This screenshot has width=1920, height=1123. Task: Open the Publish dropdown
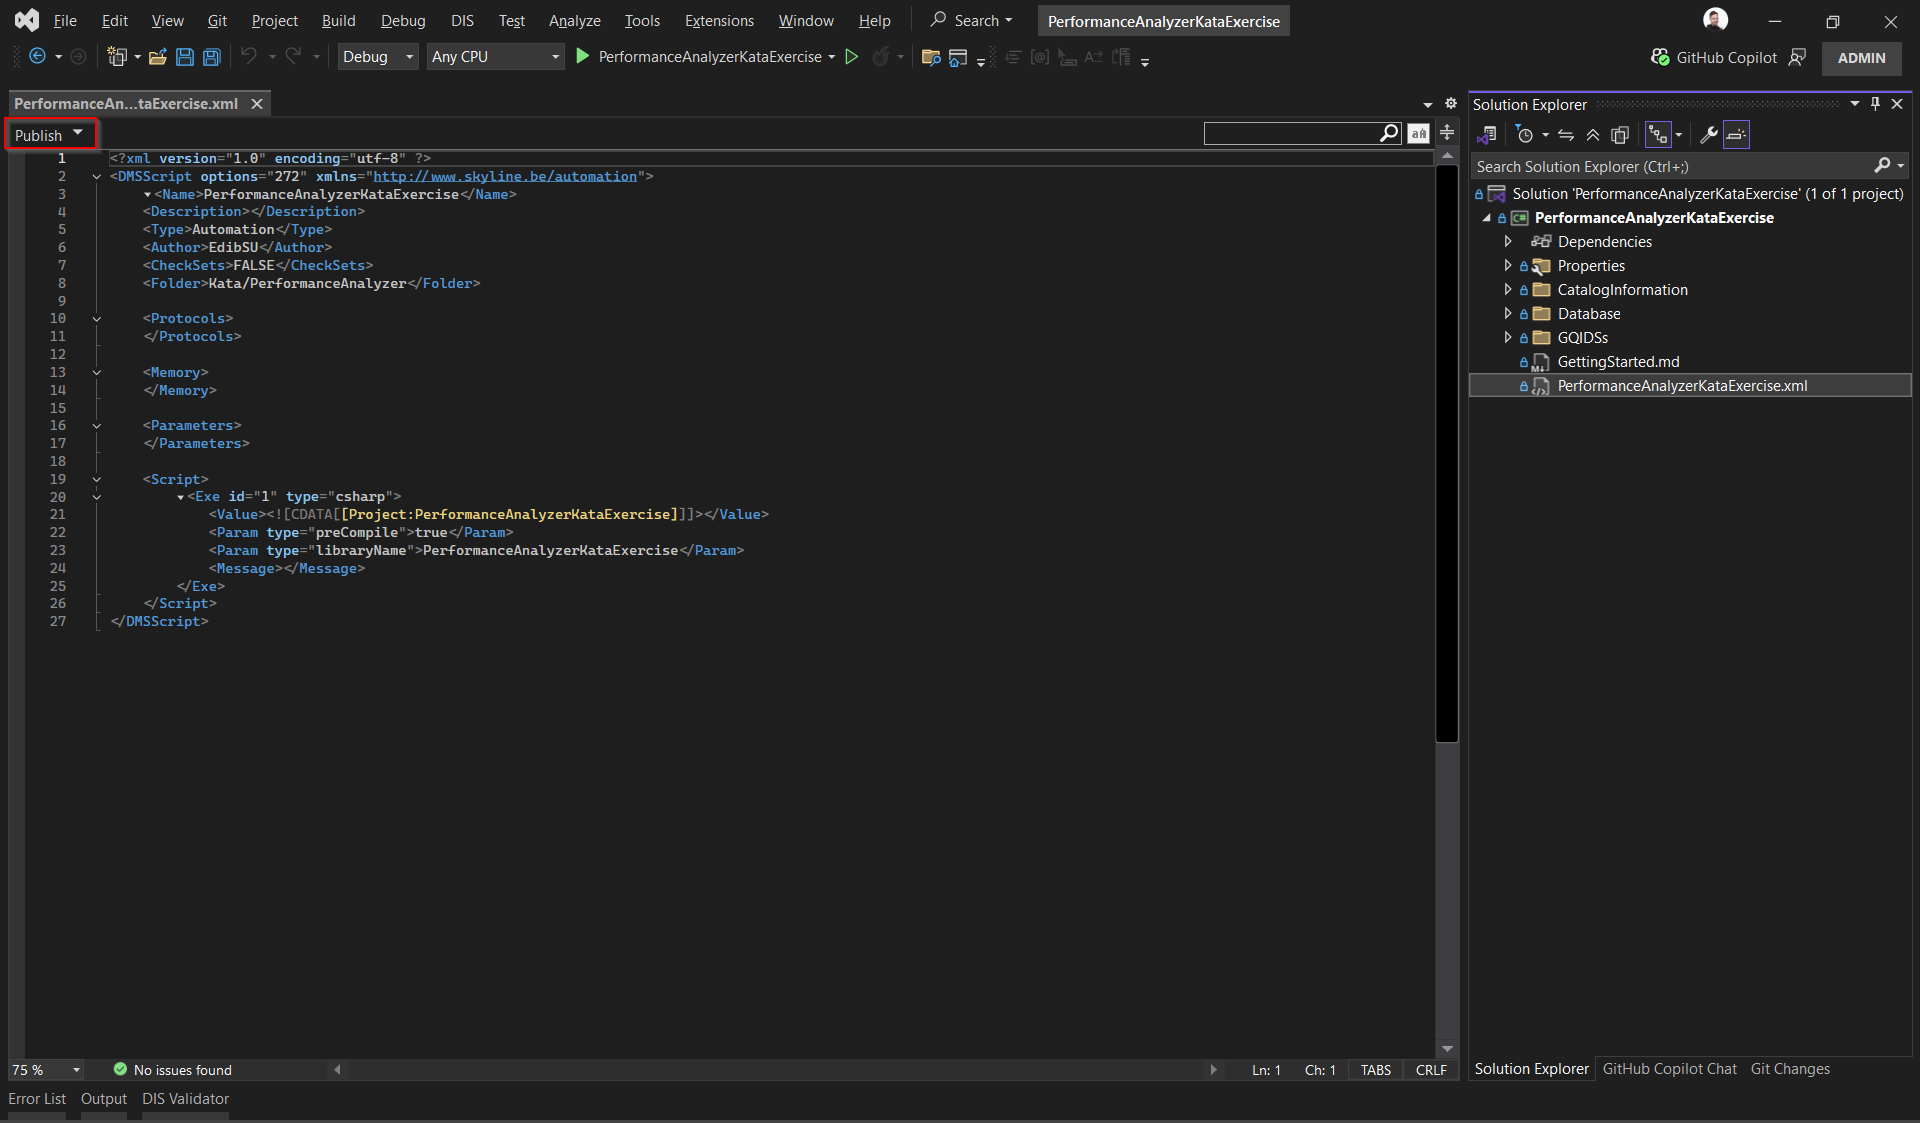tap(50, 134)
